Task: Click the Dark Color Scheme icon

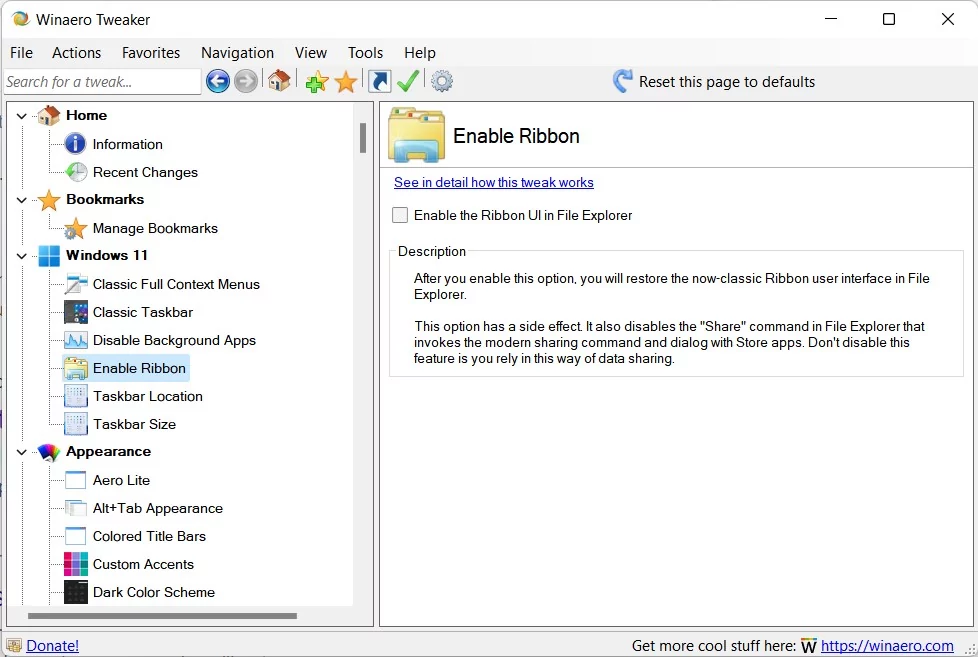Action: 76,592
